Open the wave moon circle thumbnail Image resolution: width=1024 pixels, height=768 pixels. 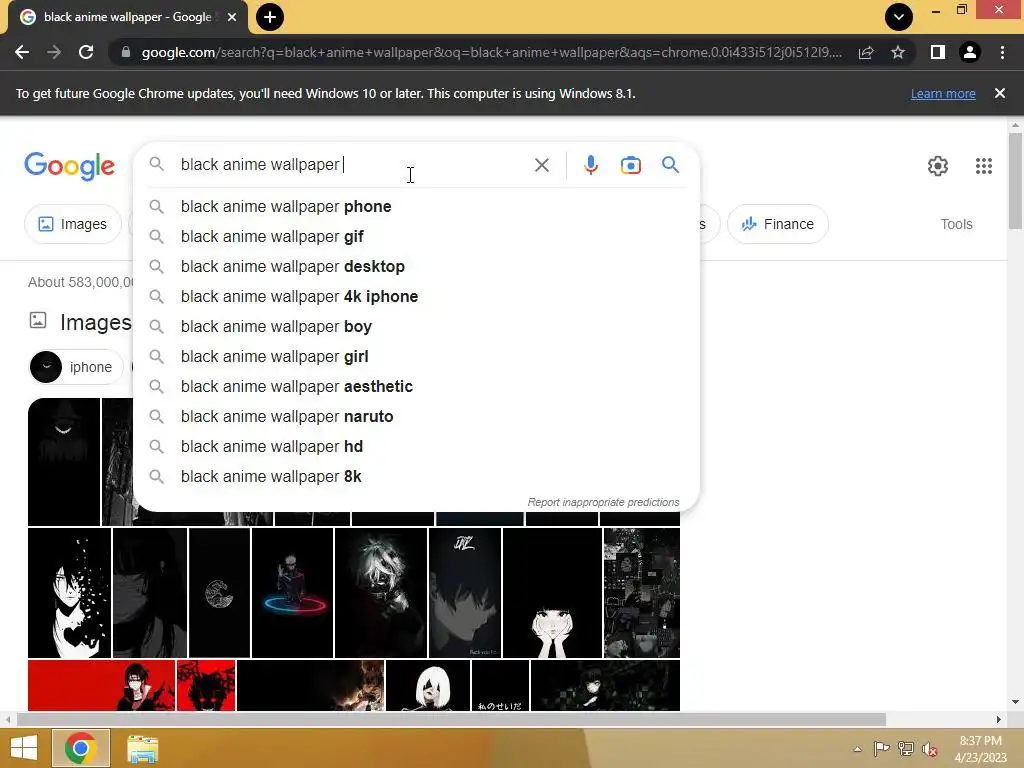[x=219, y=593]
